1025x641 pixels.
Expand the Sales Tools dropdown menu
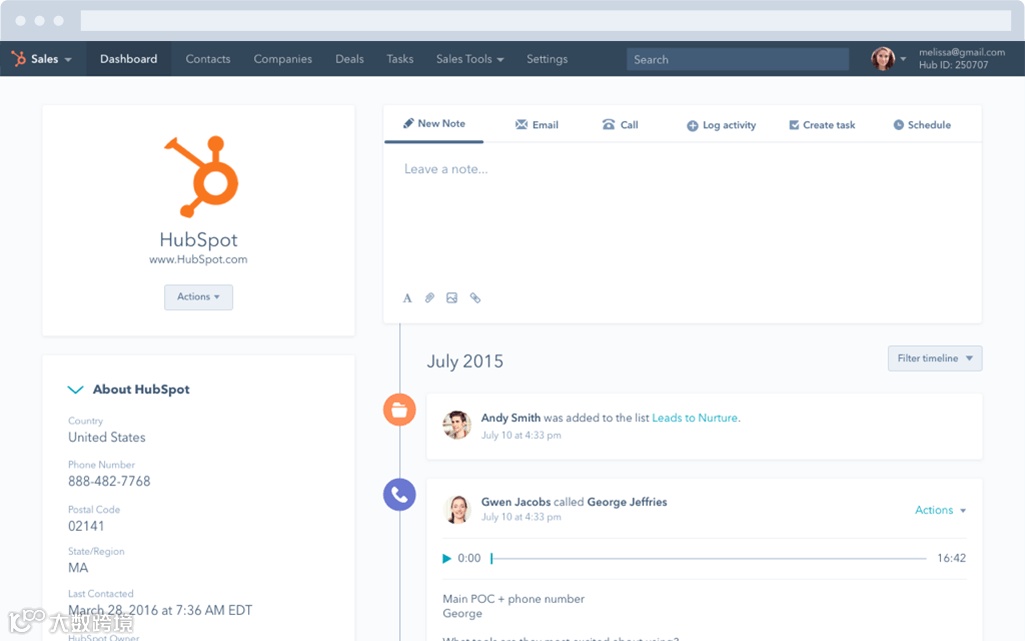[x=470, y=59]
